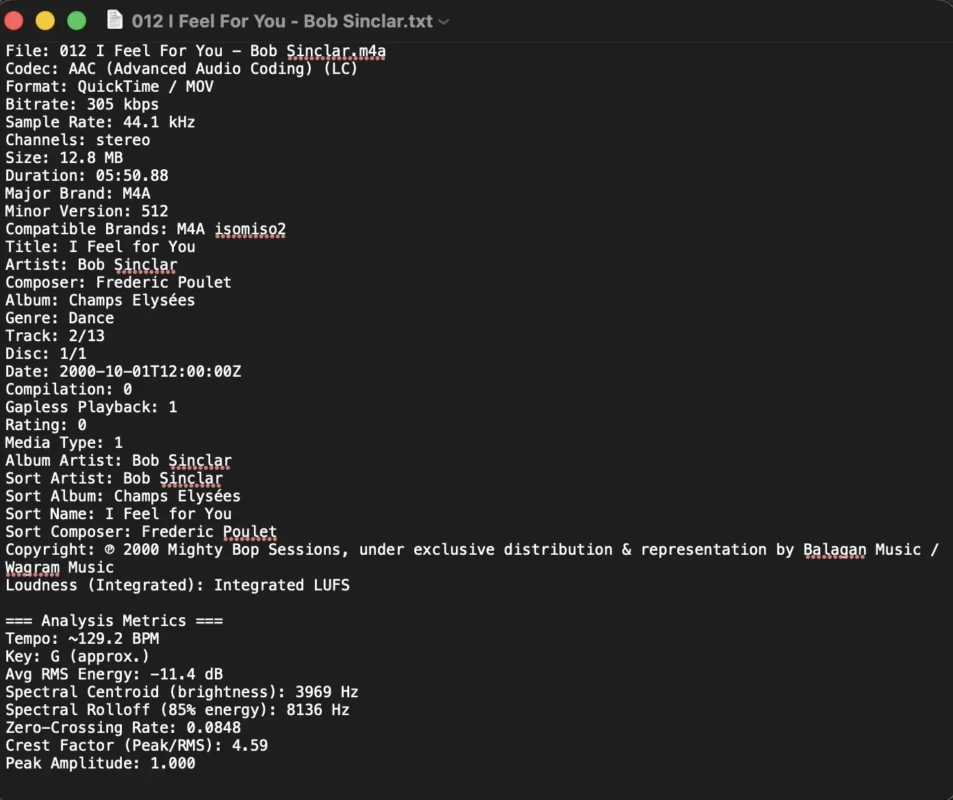The width and height of the screenshot is (953, 800).
Task: Close the TextEdit window with red button
Action: click(x=14, y=20)
